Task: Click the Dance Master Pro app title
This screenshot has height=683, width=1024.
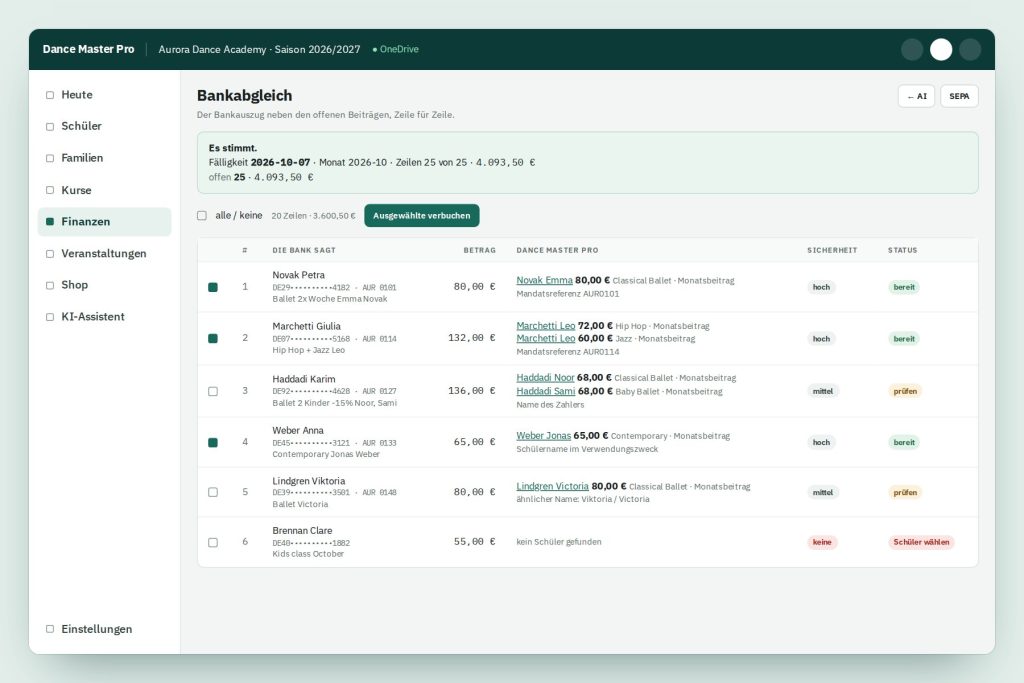Action: pos(88,49)
